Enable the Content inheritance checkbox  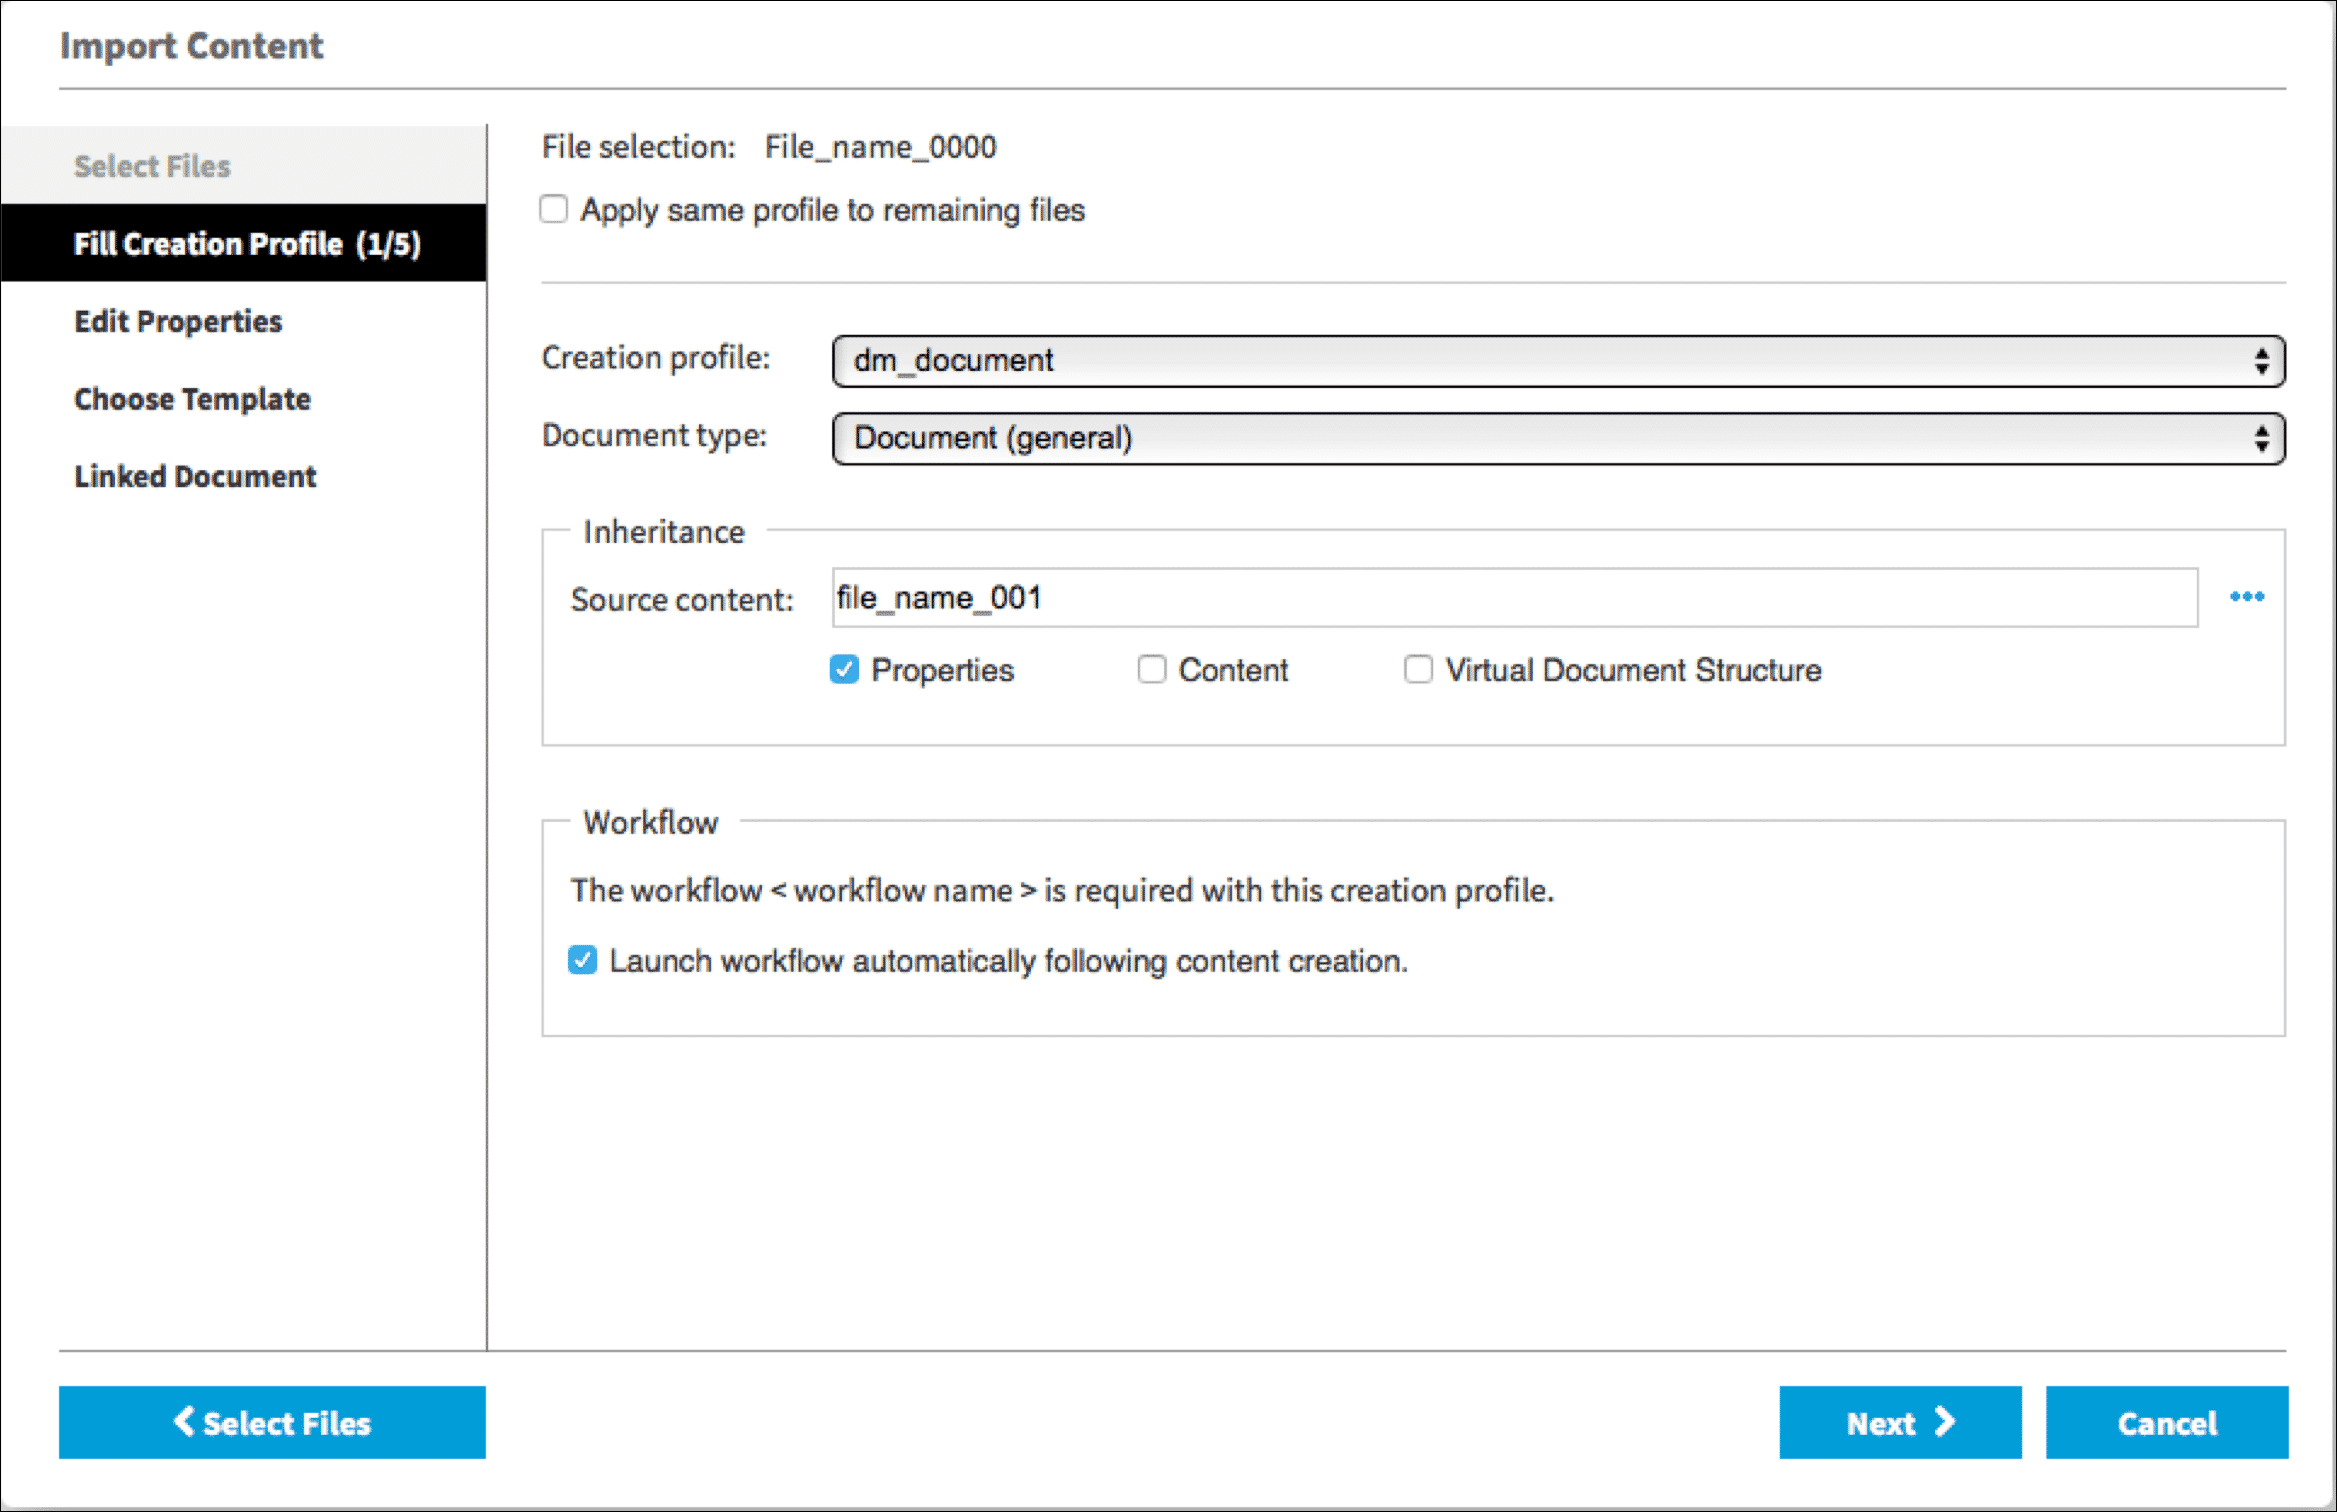(1152, 669)
